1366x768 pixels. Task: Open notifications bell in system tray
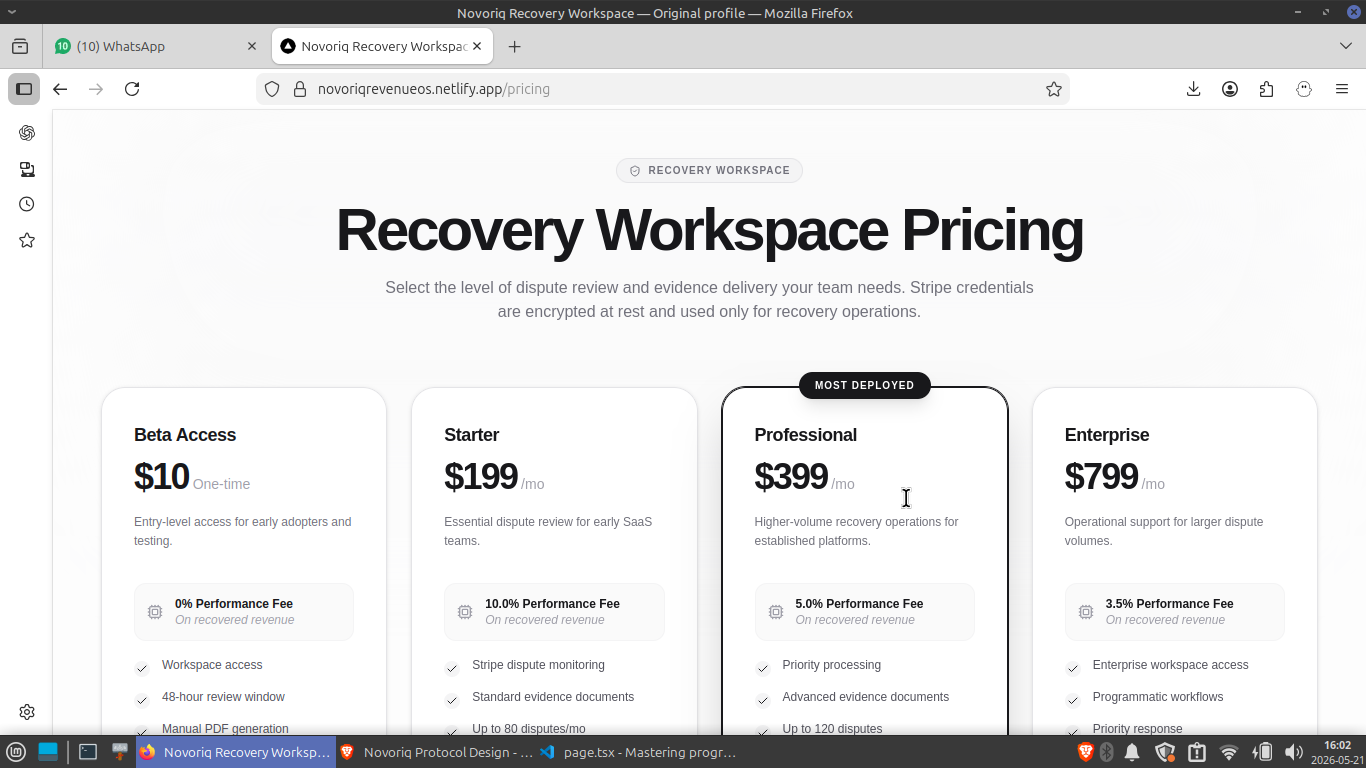(x=1132, y=752)
